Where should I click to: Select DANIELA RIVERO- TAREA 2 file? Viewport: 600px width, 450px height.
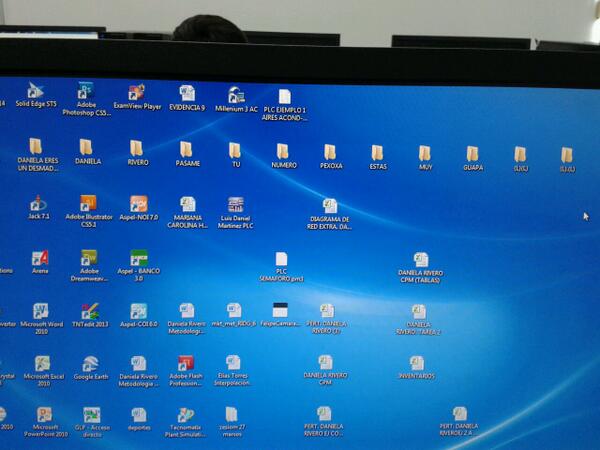pos(418,320)
